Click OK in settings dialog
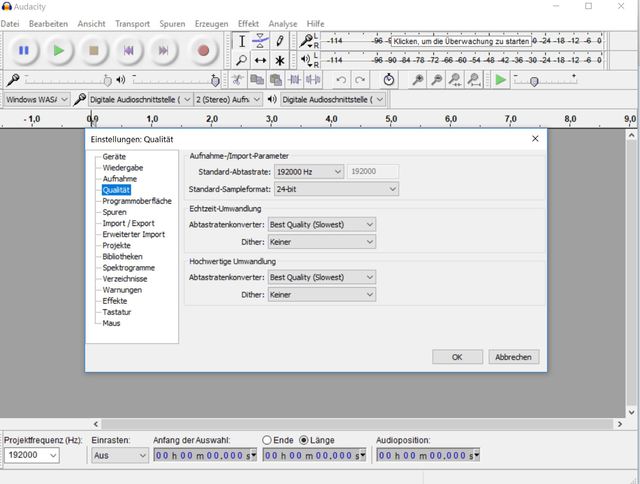This screenshot has width=640, height=484. coord(457,357)
